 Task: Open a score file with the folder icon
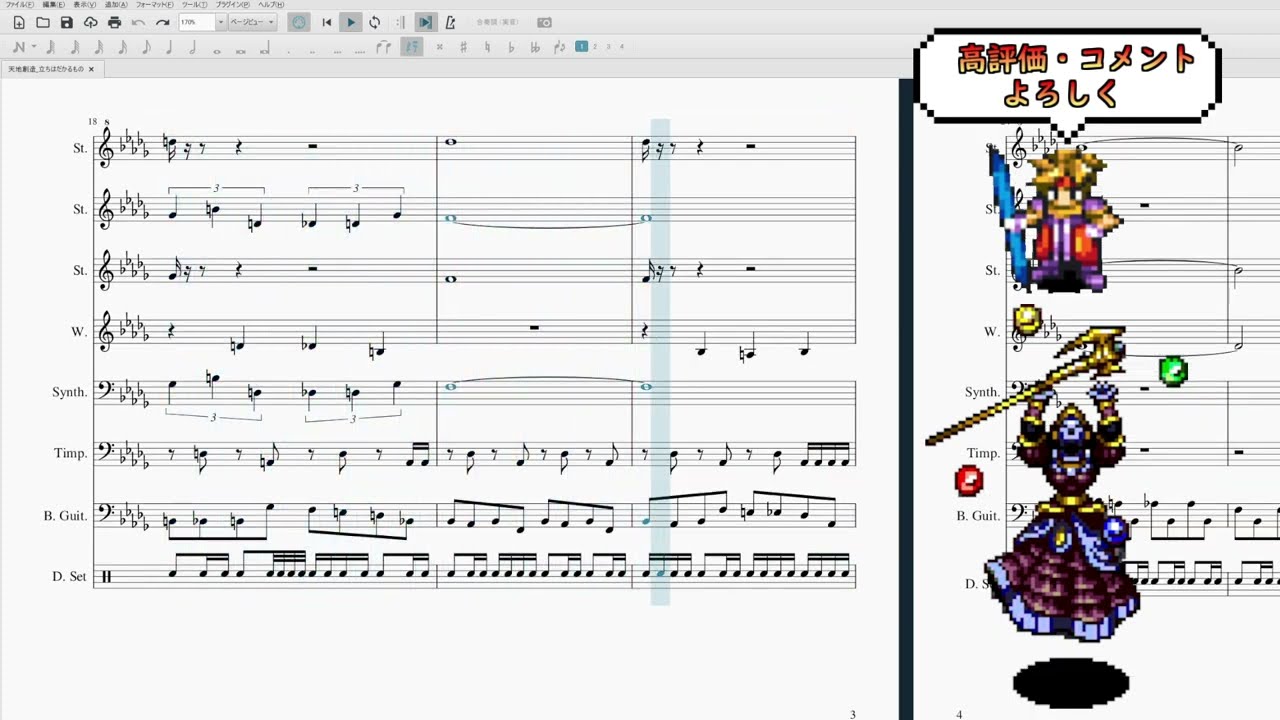click(x=43, y=22)
